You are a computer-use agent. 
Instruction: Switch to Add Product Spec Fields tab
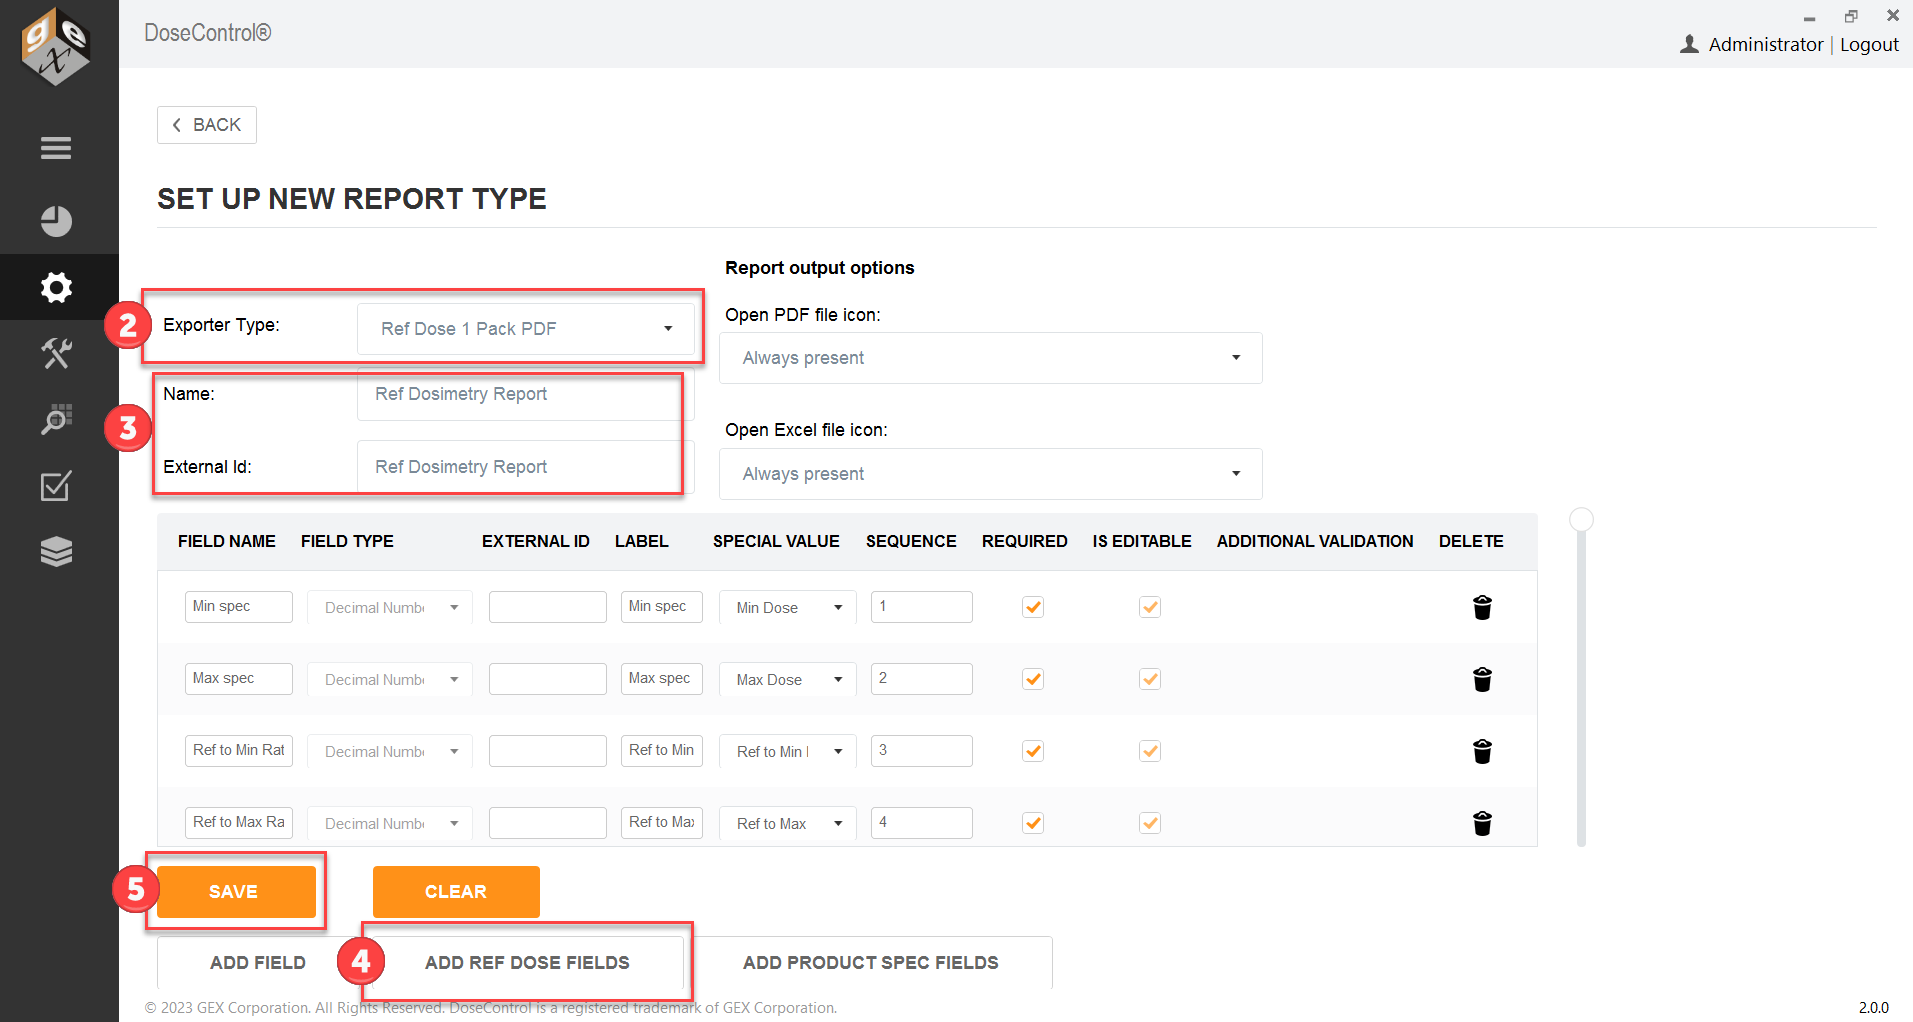tap(870, 963)
